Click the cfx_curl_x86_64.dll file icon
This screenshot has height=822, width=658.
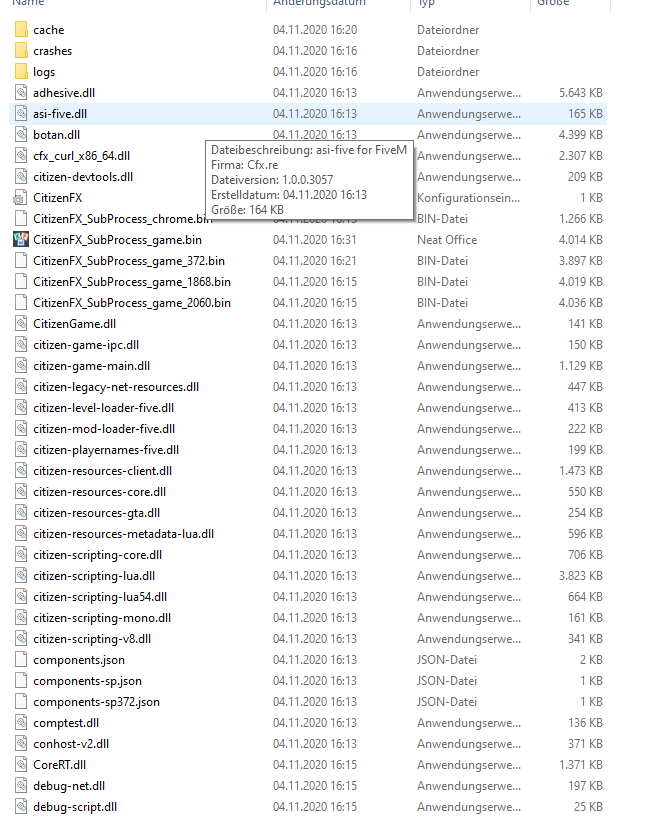click(x=21, y=156)
